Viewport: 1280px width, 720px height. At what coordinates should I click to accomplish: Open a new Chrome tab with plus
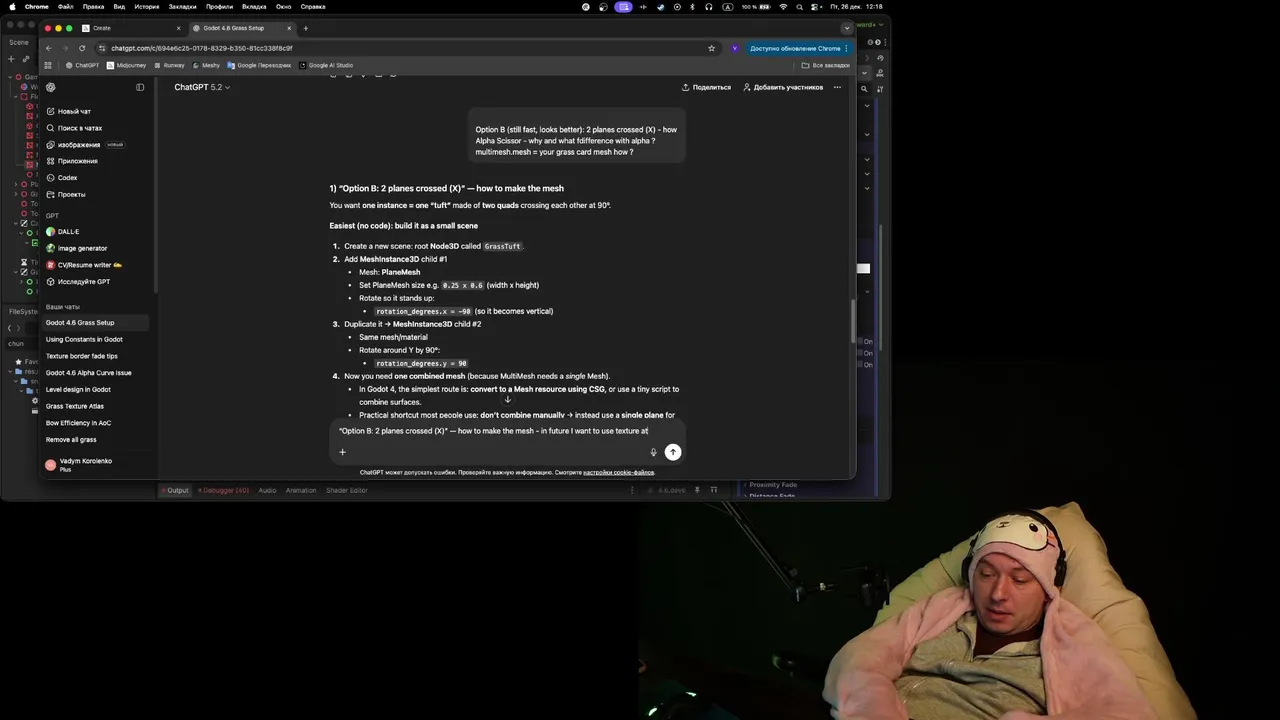point(305,28)
